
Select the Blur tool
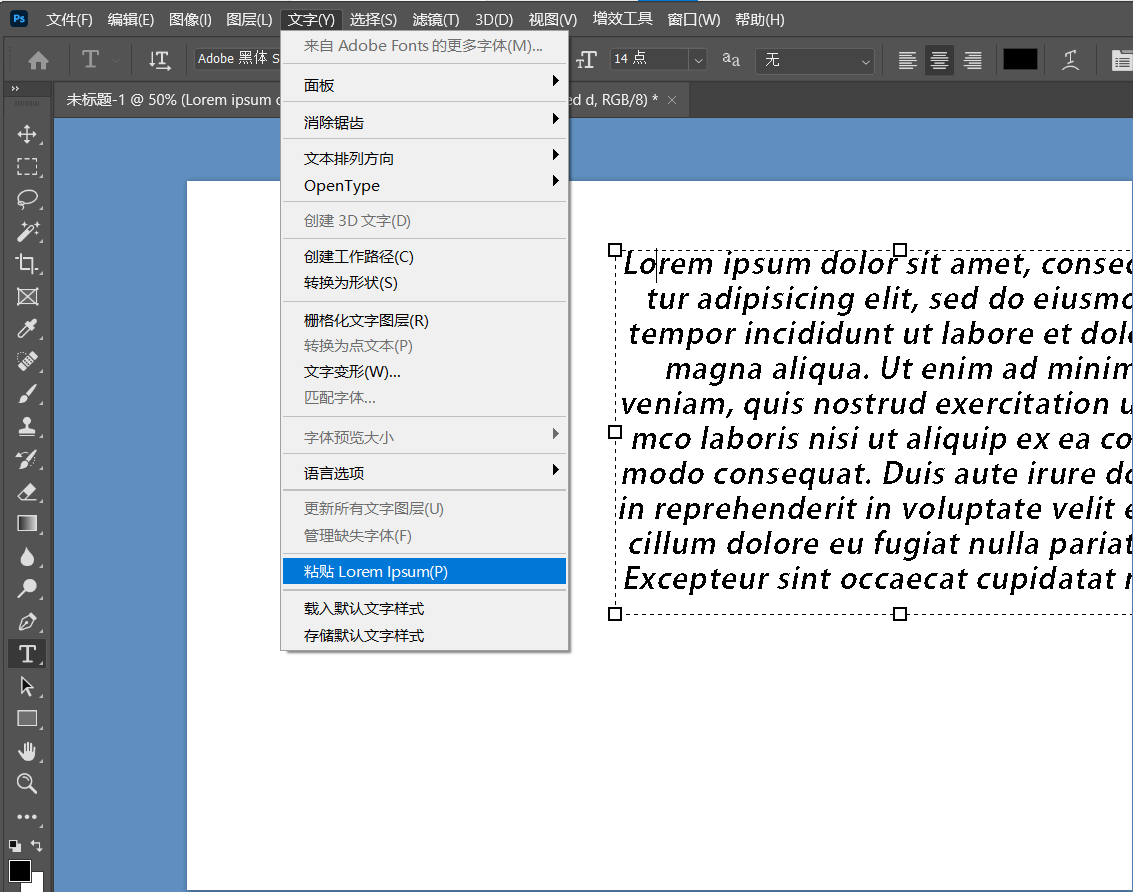27,556
